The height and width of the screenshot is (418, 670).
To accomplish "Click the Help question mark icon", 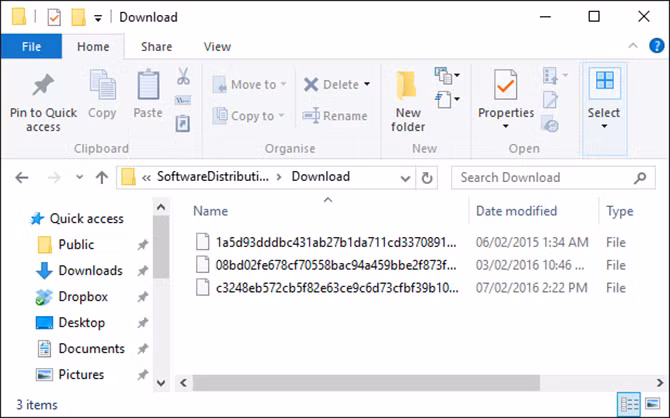I will tap(656, 47).
